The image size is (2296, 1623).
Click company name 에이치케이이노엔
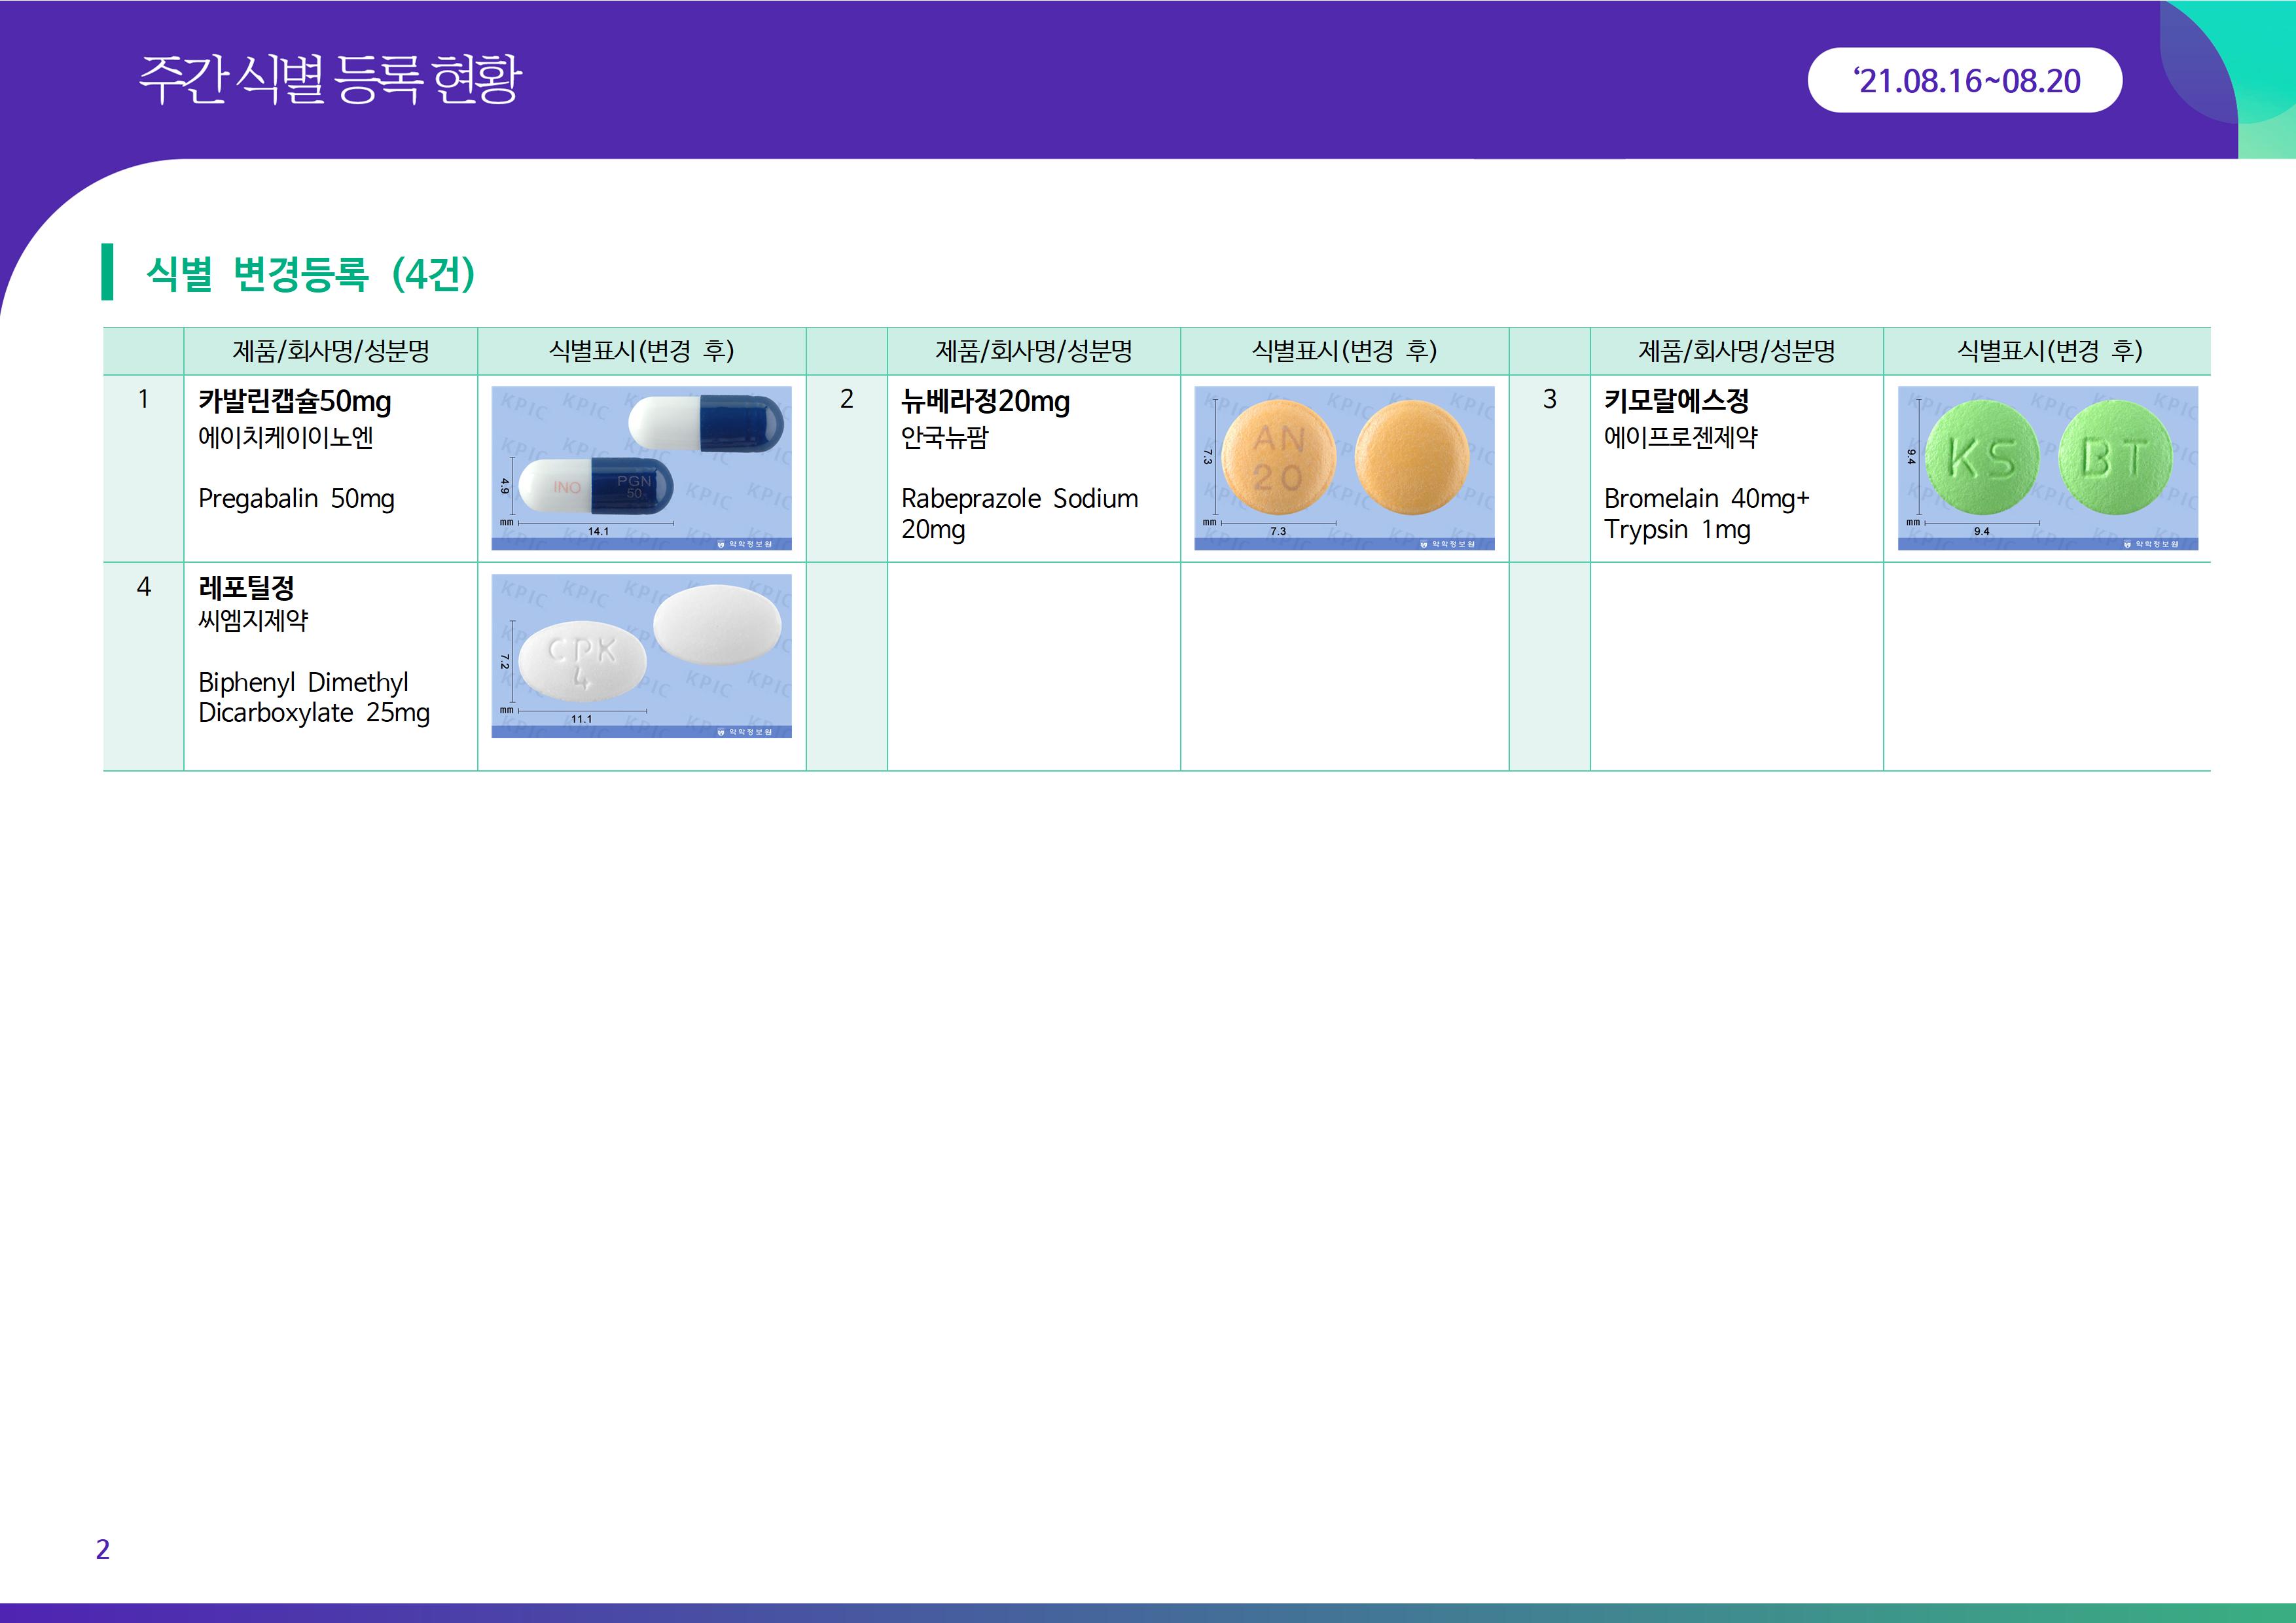tap(286, 437)
